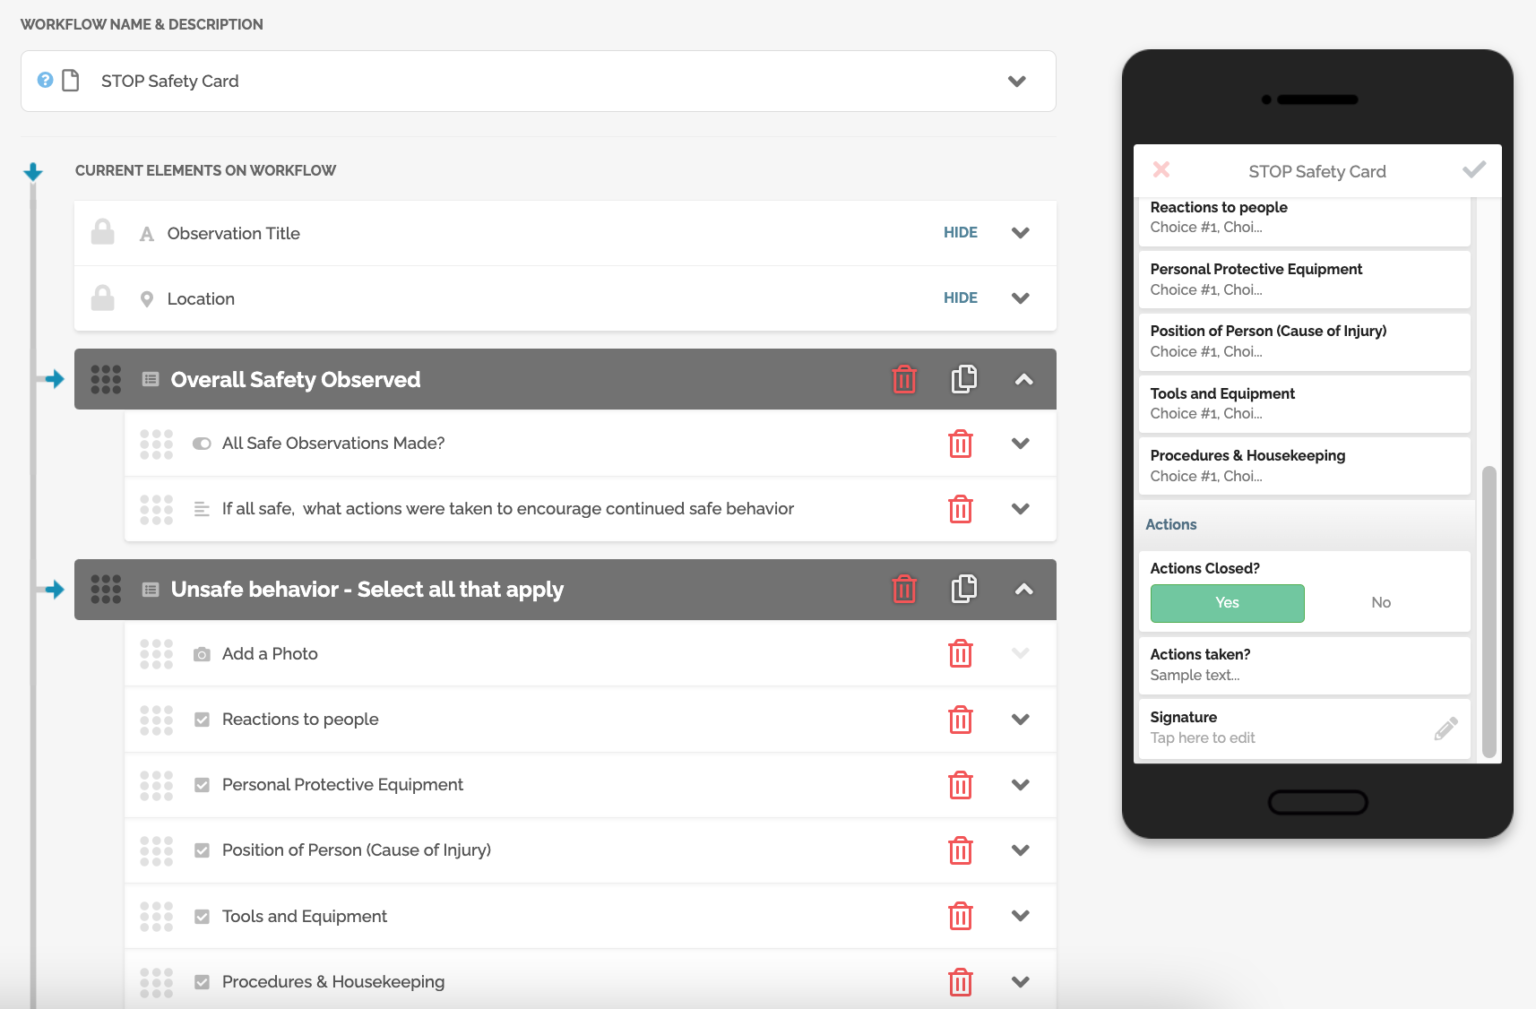Expand the Personal Protective Equipment element
Image resolution: width=1536 pixels, height=1009 pixels.
(x=1020, y=785)
